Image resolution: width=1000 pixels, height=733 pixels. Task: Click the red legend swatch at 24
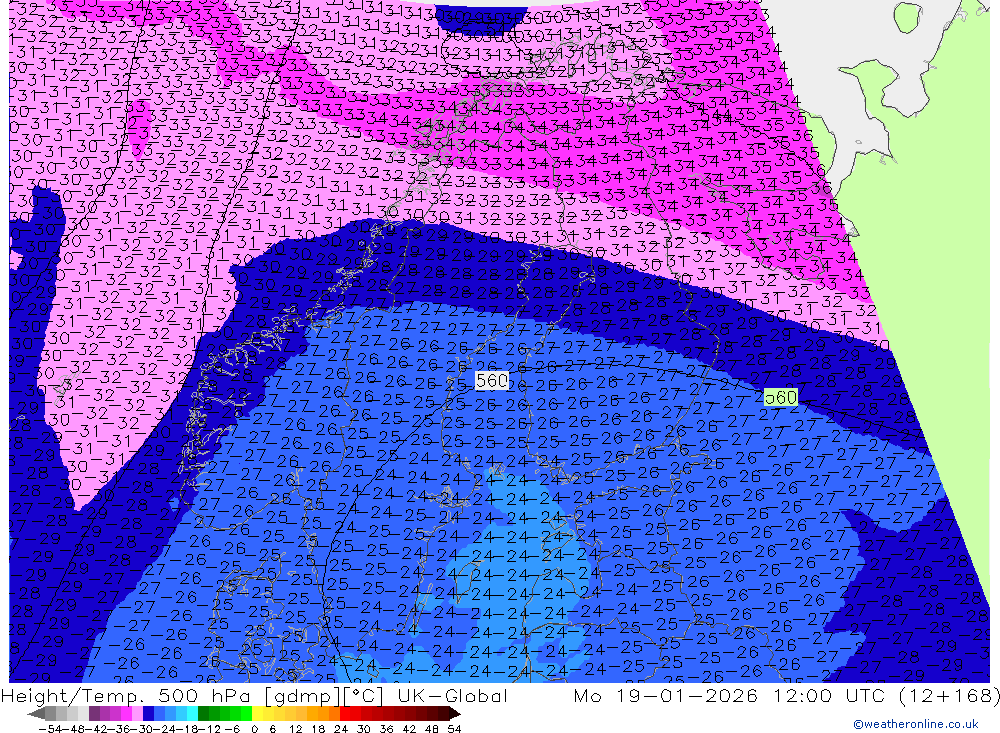[345, 714]
